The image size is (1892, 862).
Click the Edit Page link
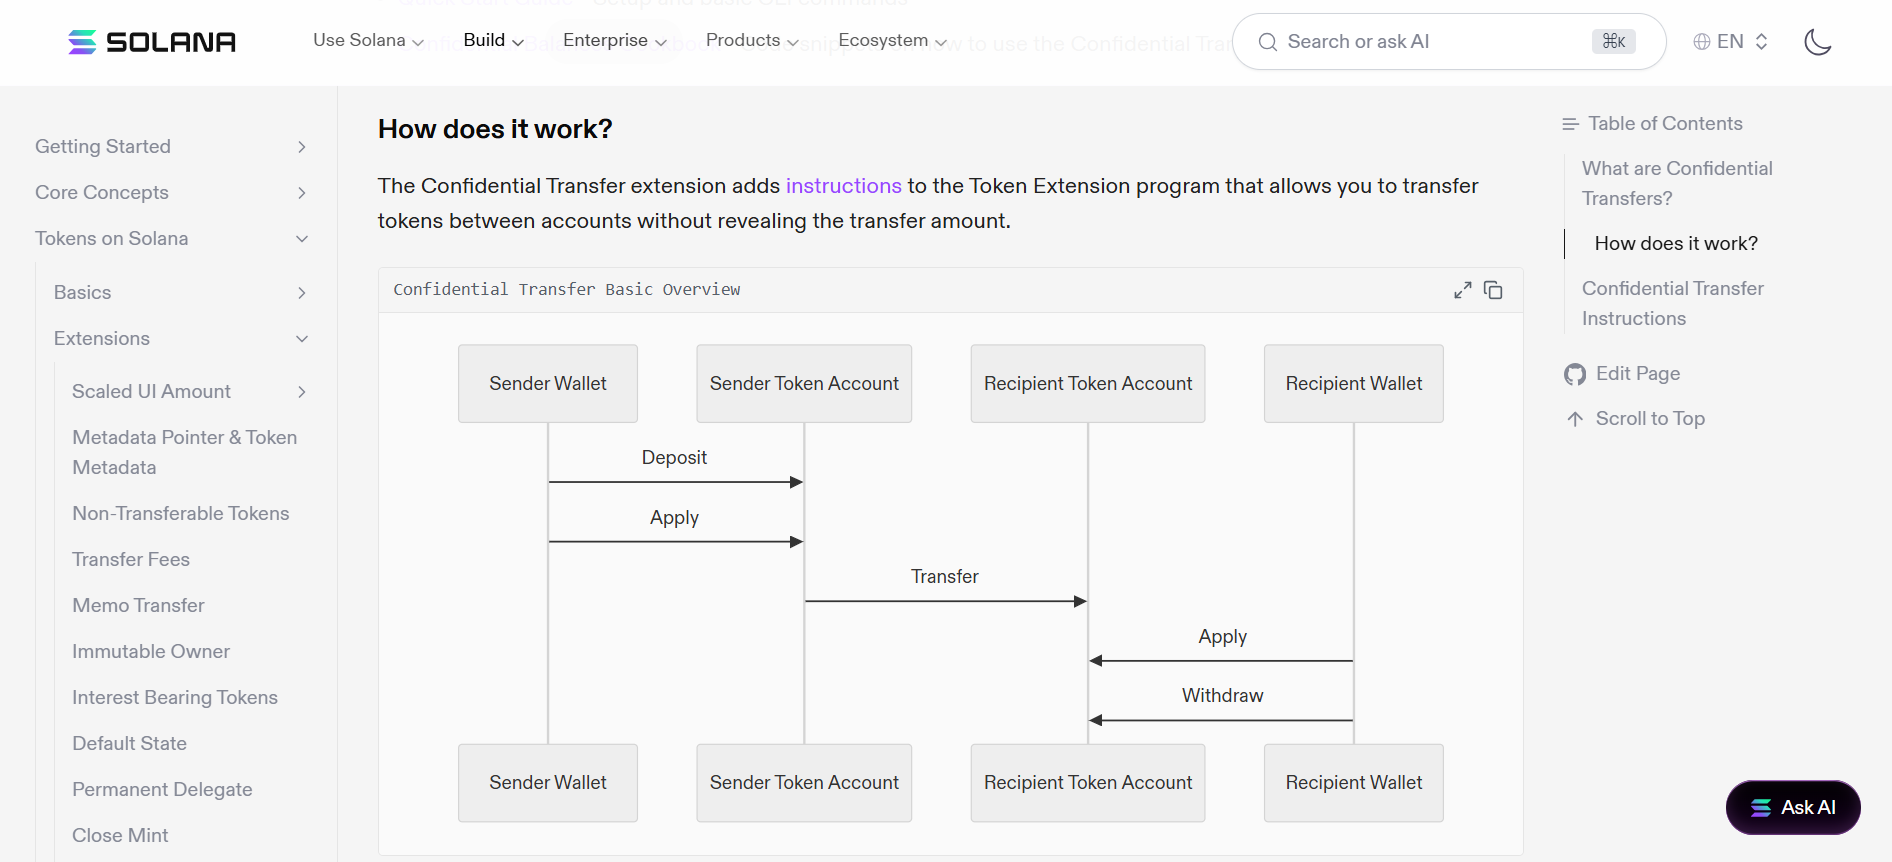(1638, 374)
